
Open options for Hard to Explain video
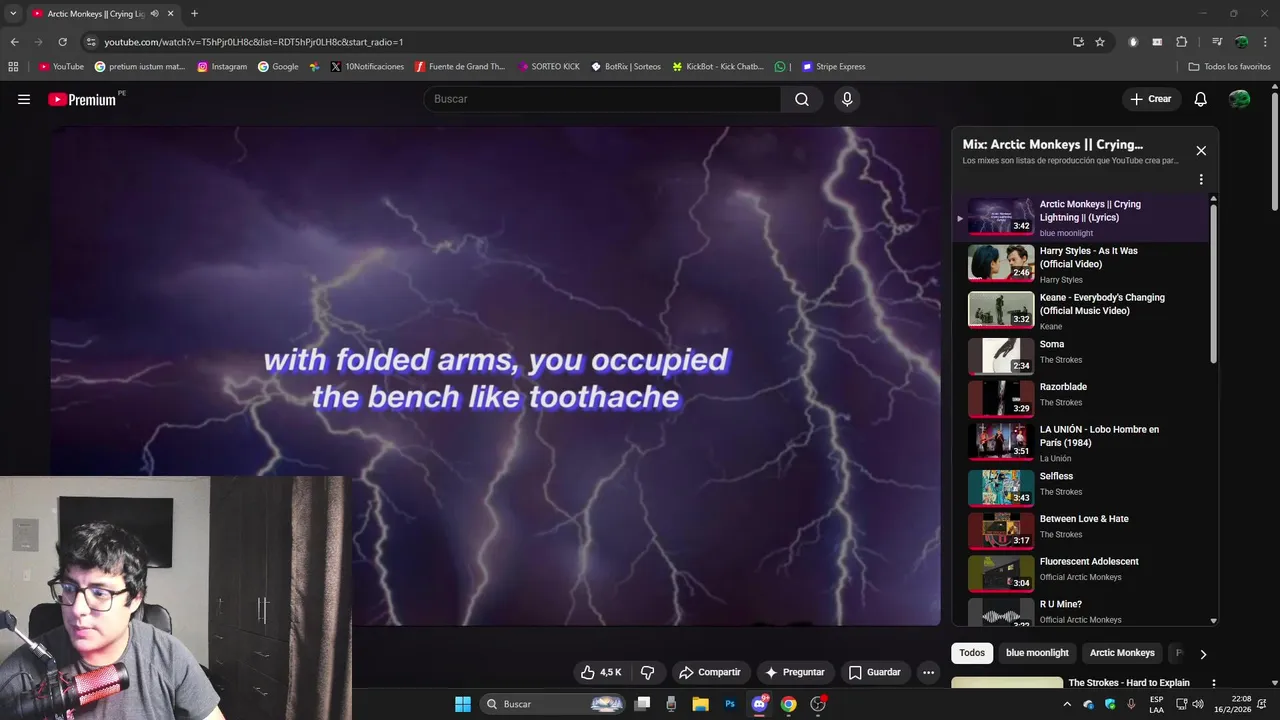(1214, 684)
